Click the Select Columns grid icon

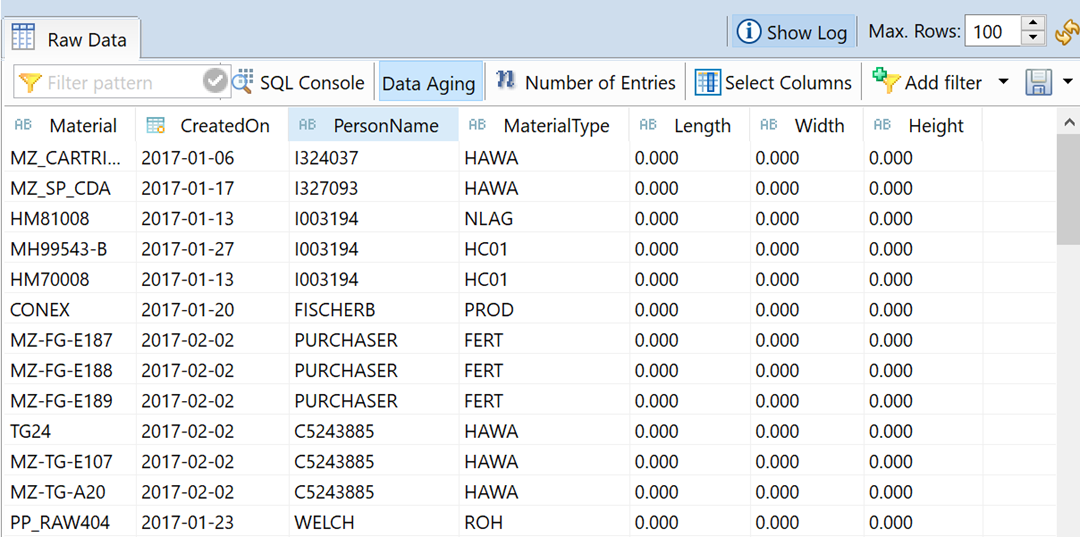click(x=707, y=83)
